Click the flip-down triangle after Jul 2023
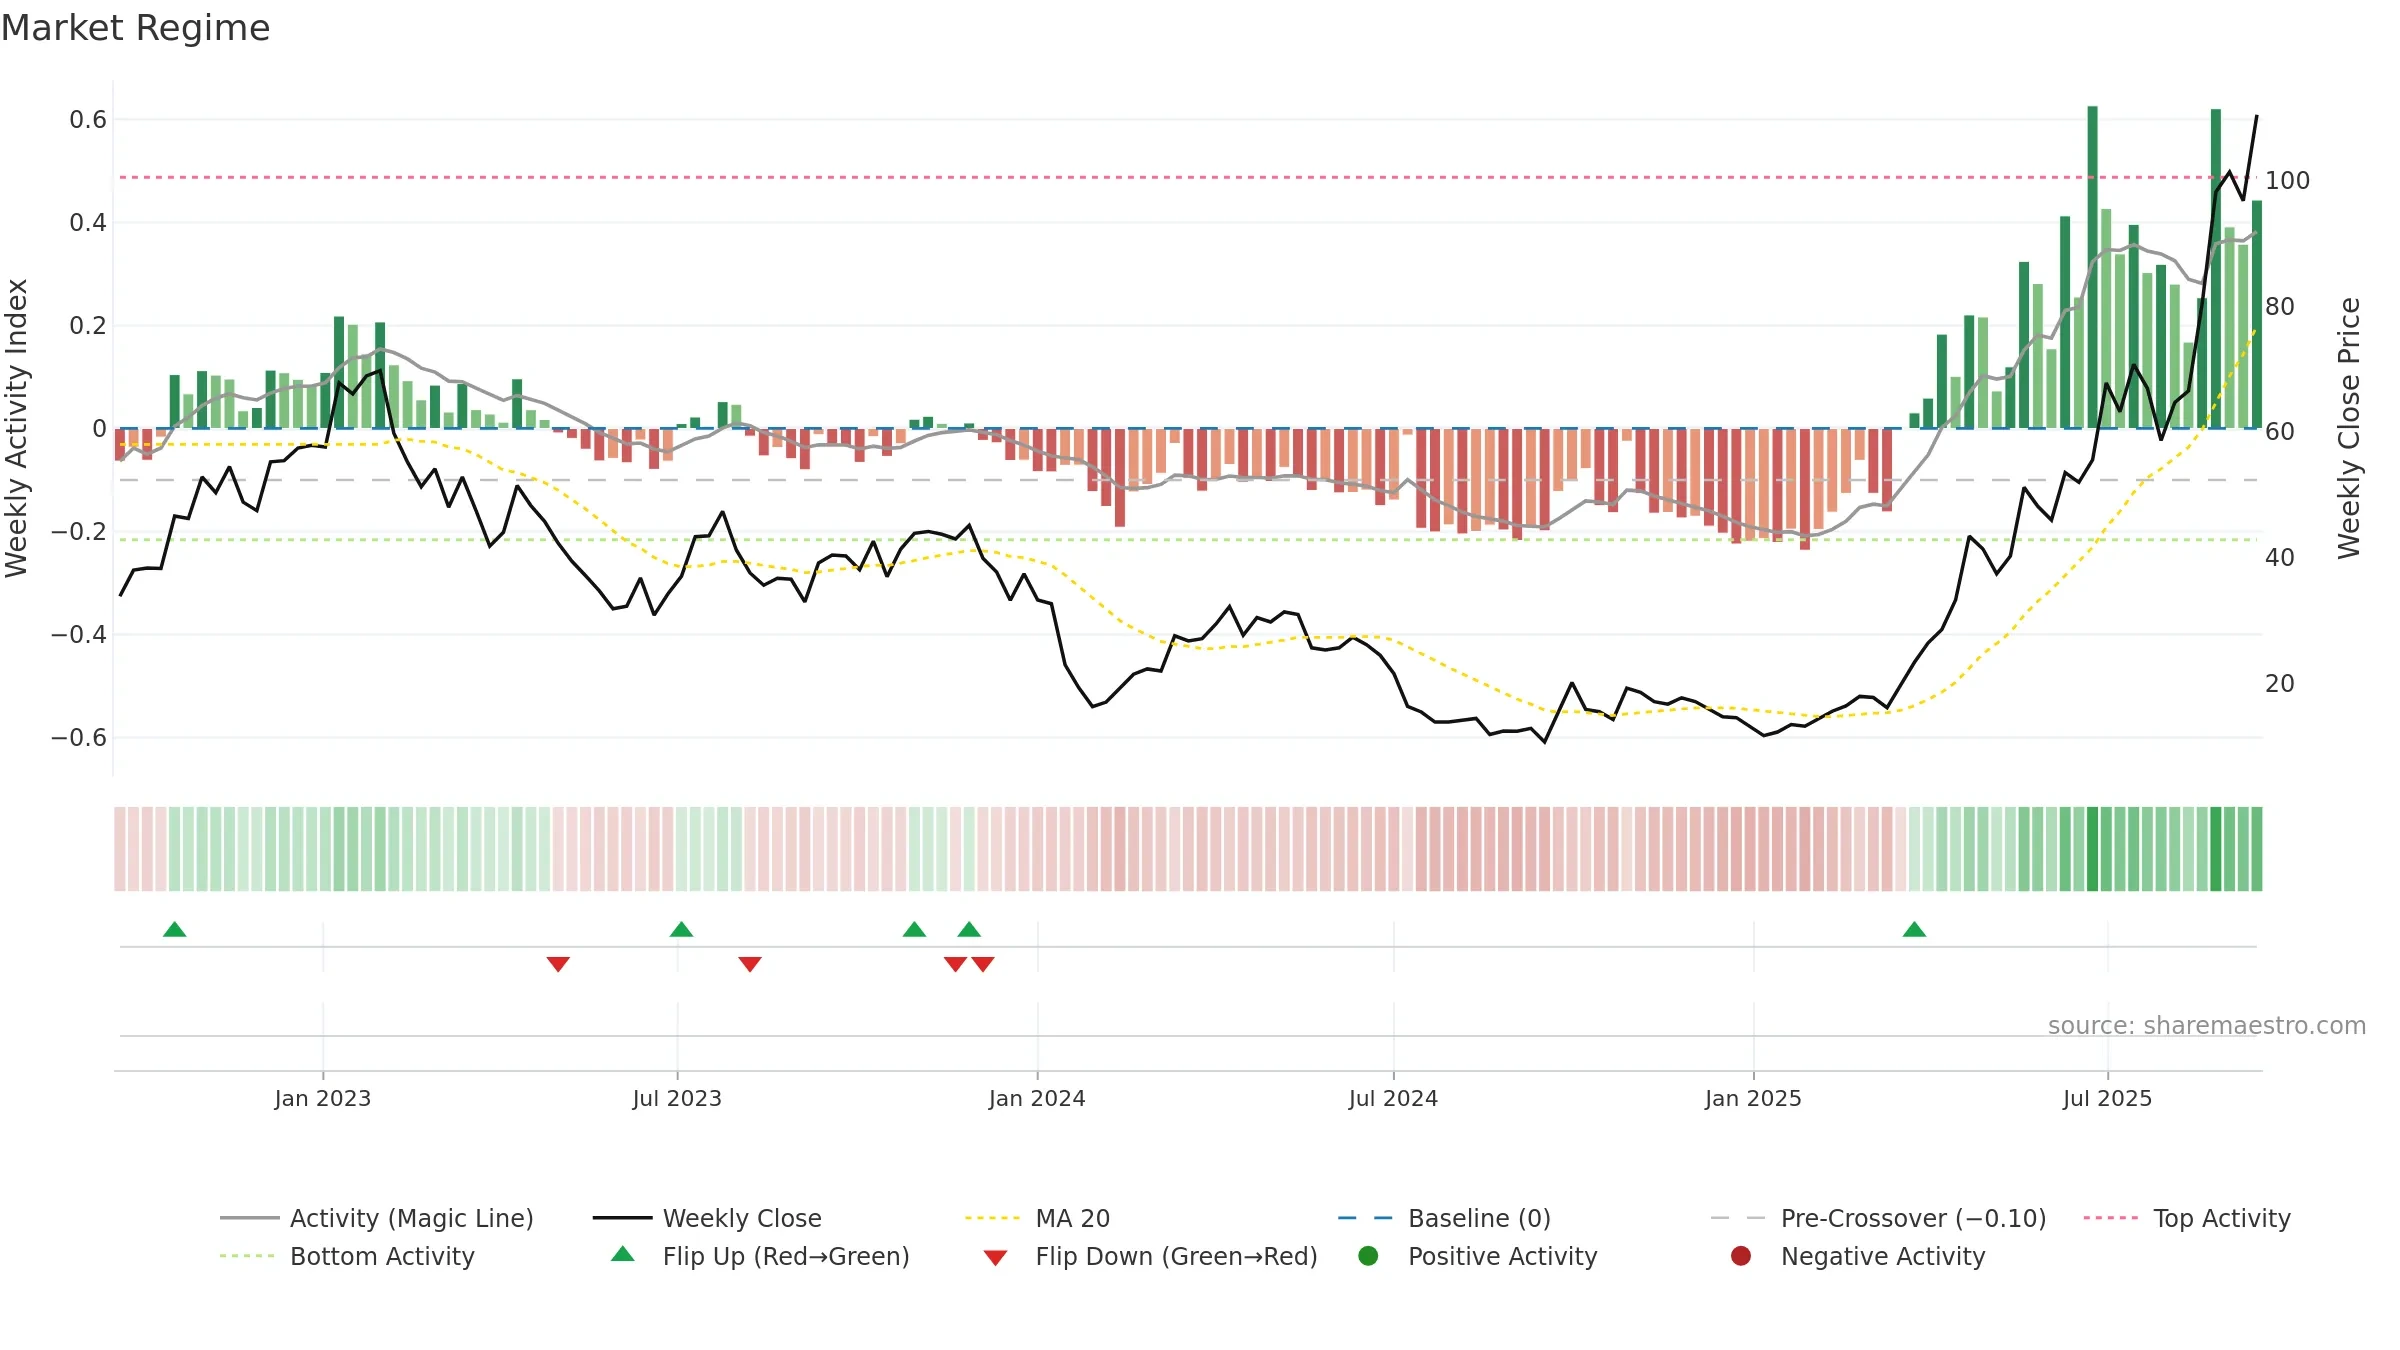 [x=750, y=964]
